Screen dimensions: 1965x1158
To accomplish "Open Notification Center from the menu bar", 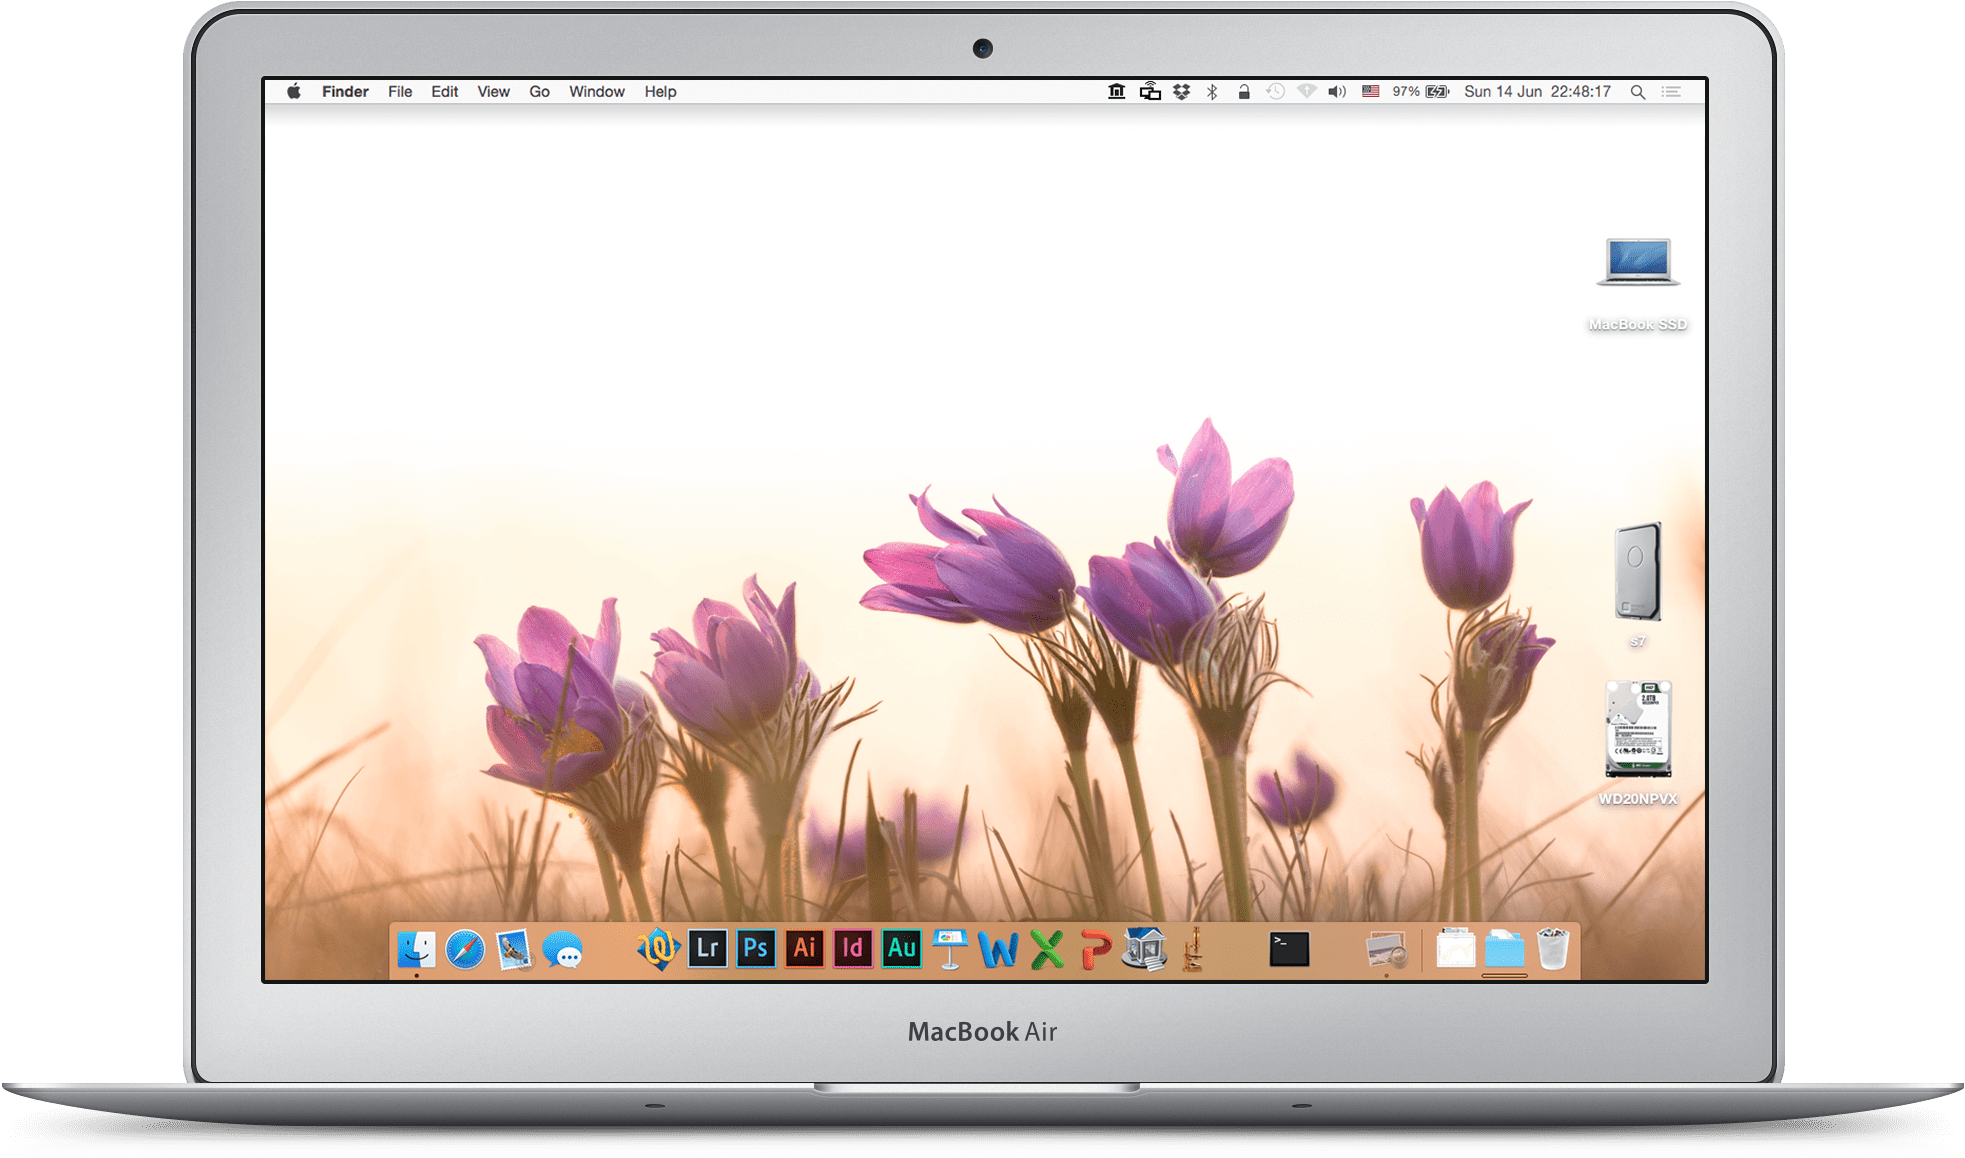I will pyautogui.click(x=1671, y=91).
